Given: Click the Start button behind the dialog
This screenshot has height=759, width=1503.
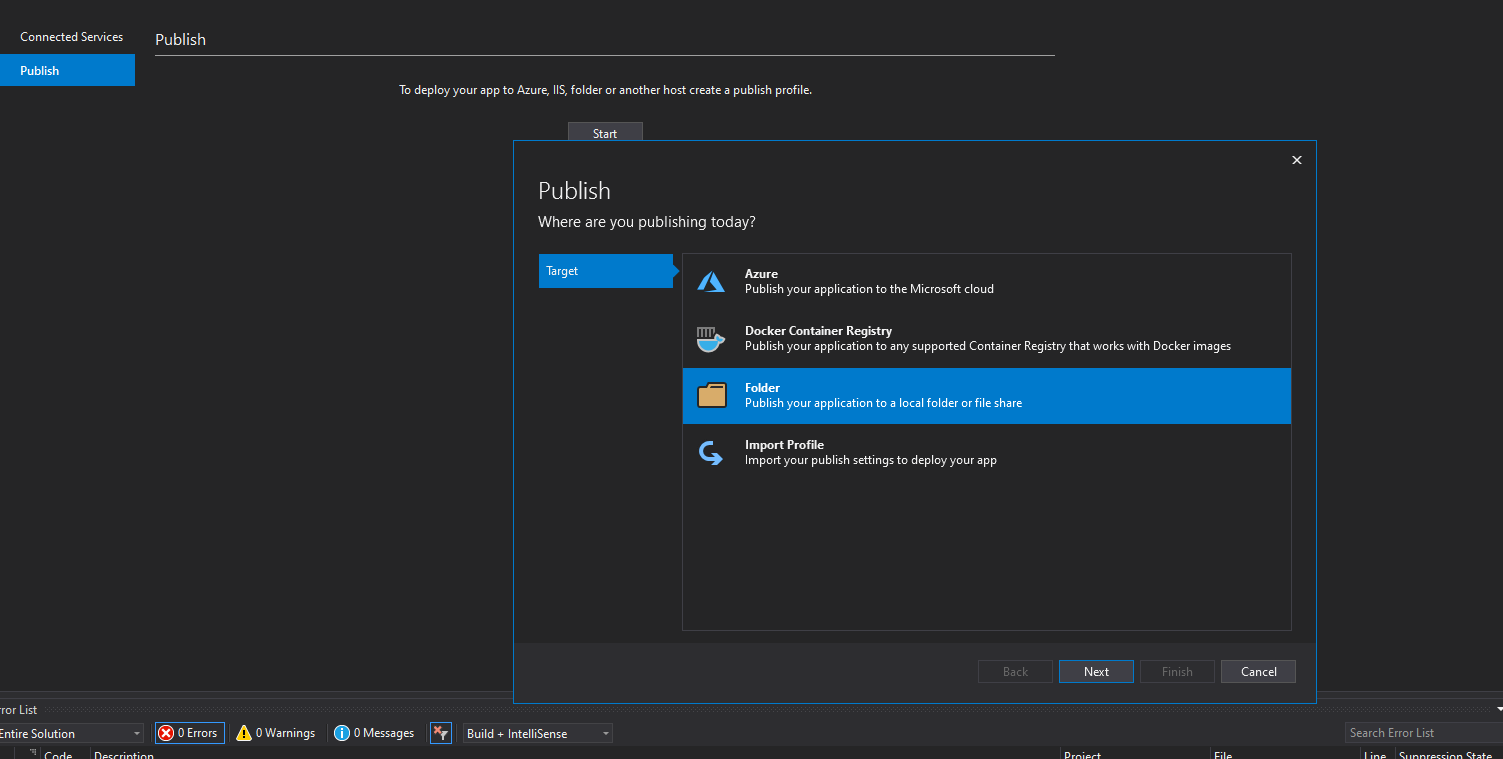Looking at the screenshot, I should [605, 132].
